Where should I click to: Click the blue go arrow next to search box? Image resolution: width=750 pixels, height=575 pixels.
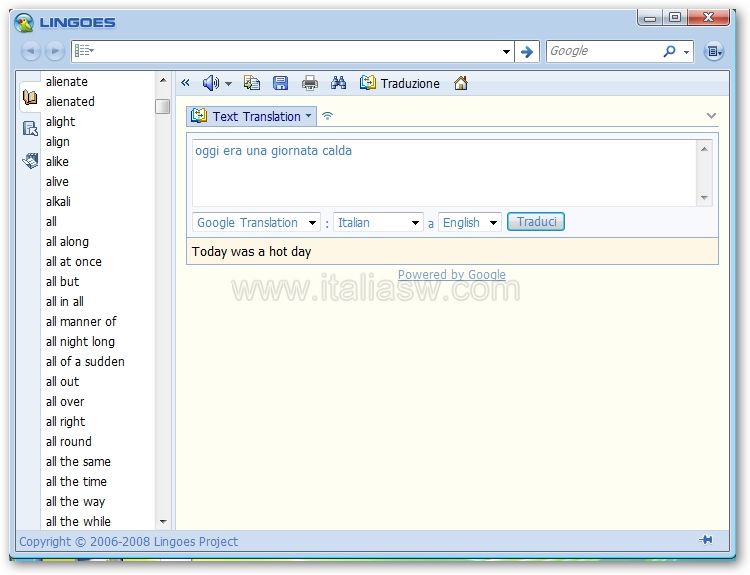pos(527,51)
